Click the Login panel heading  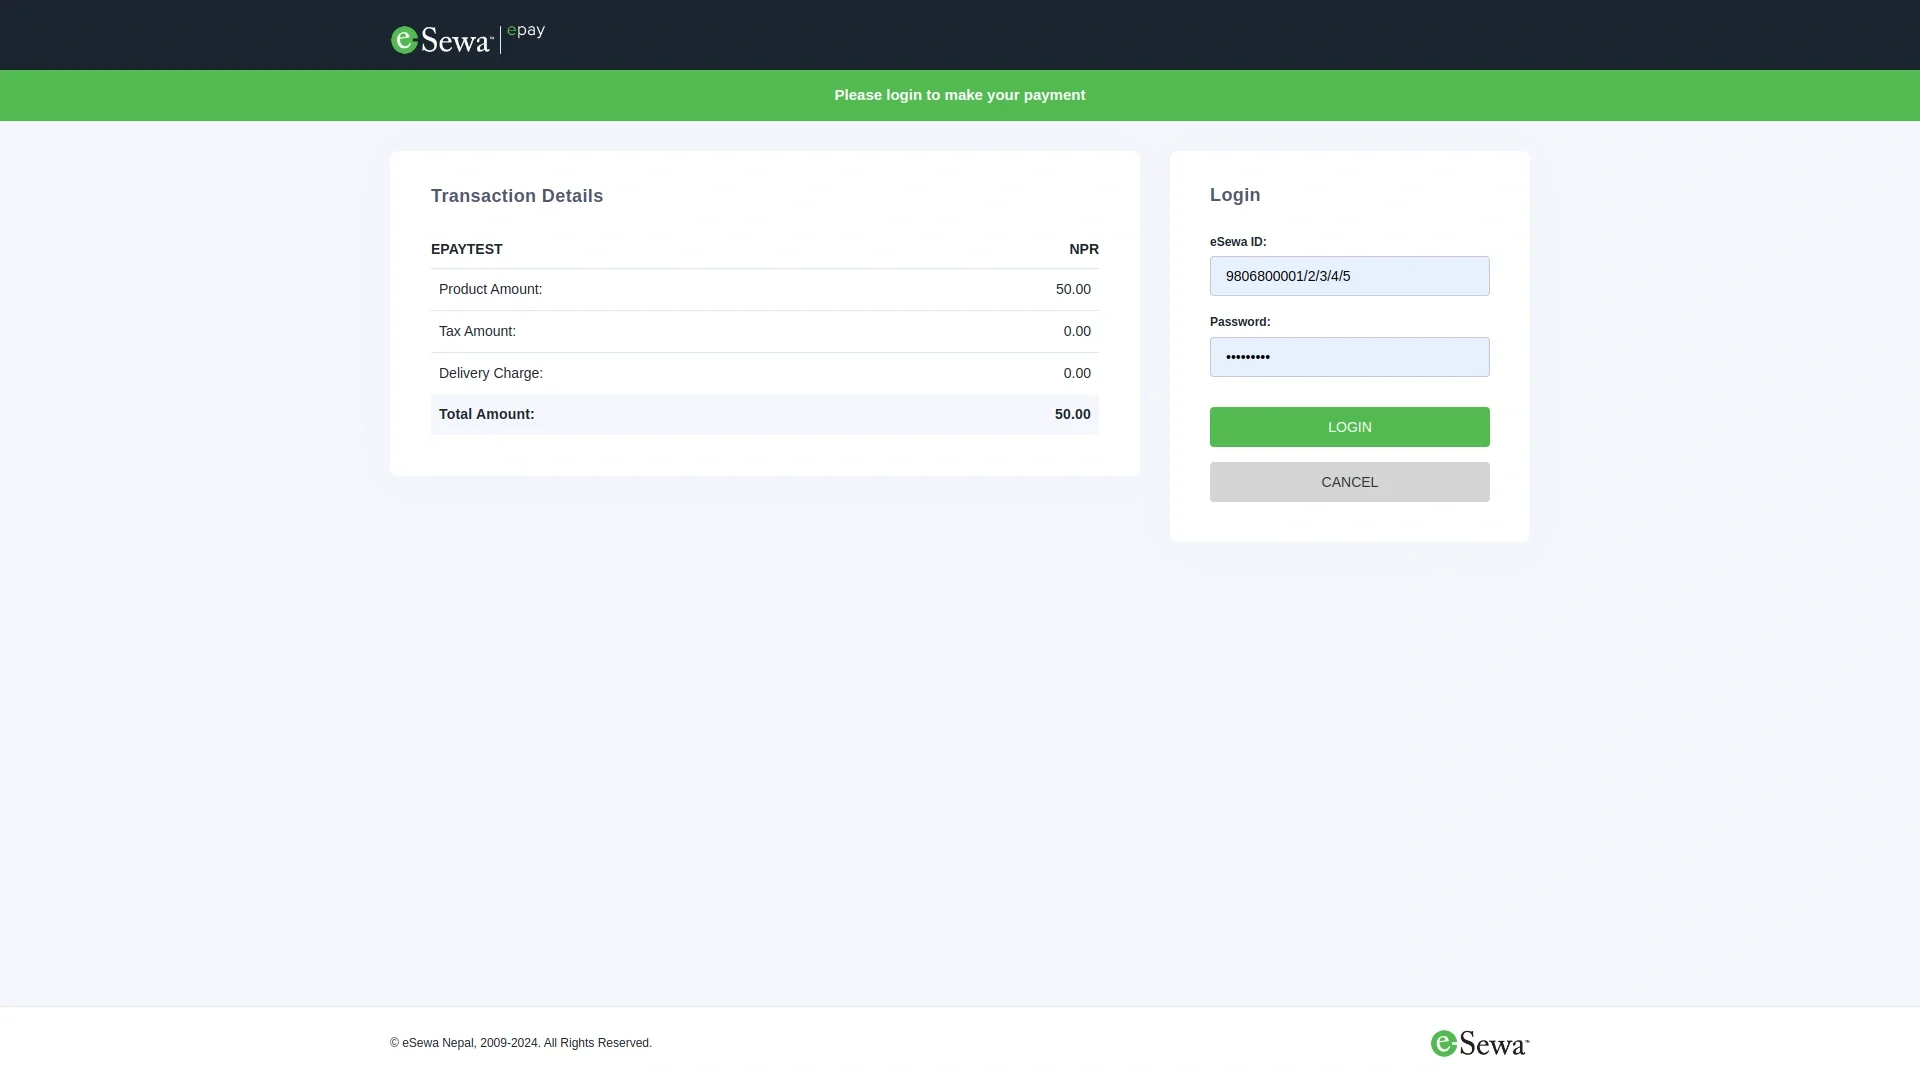click(x=1235, y=195)
